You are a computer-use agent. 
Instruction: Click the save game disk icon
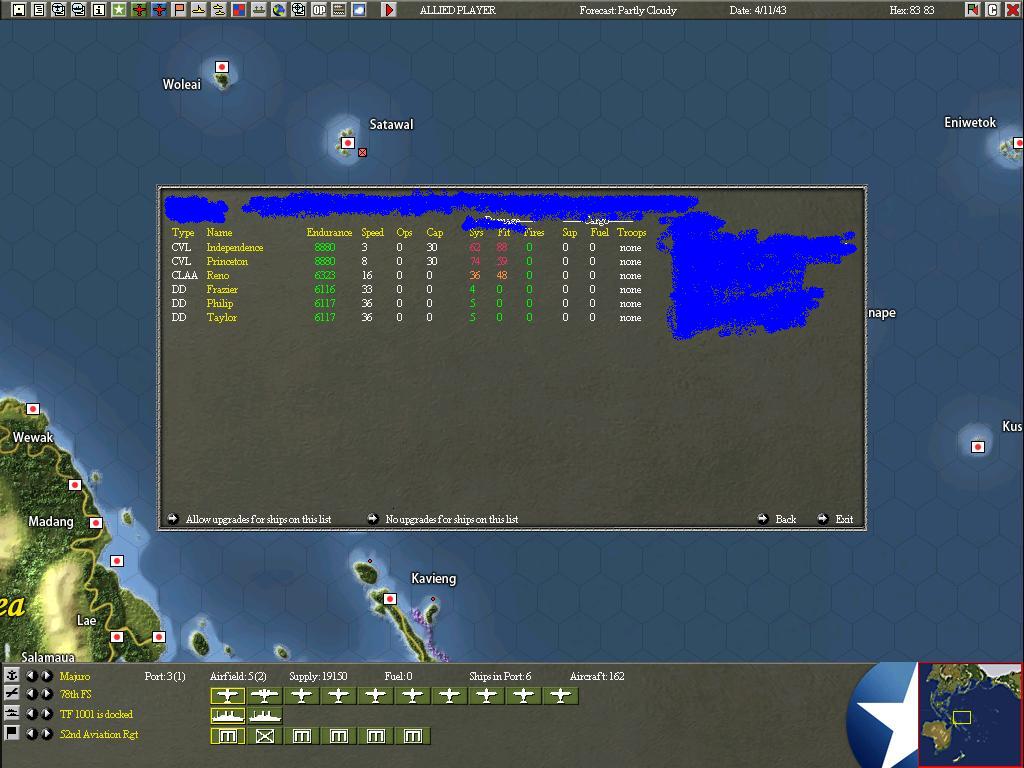[x=18, y=10]
